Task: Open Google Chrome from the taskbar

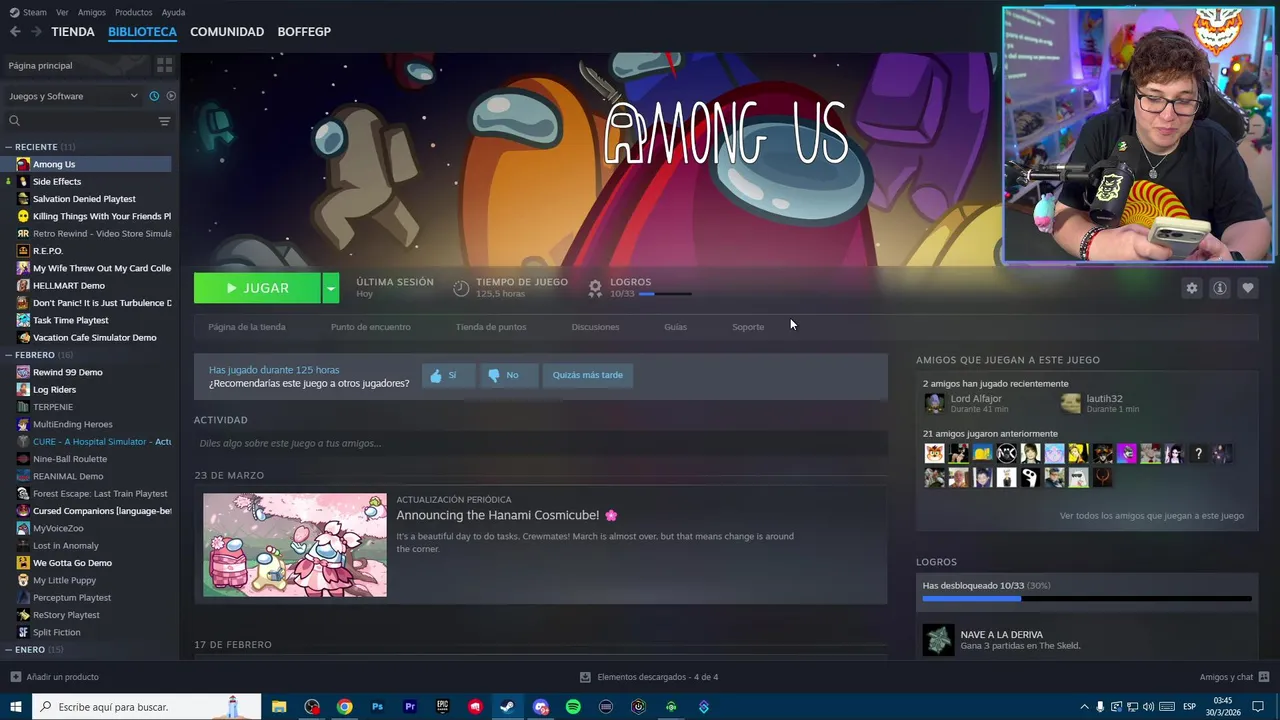Action: pos(344,707)
